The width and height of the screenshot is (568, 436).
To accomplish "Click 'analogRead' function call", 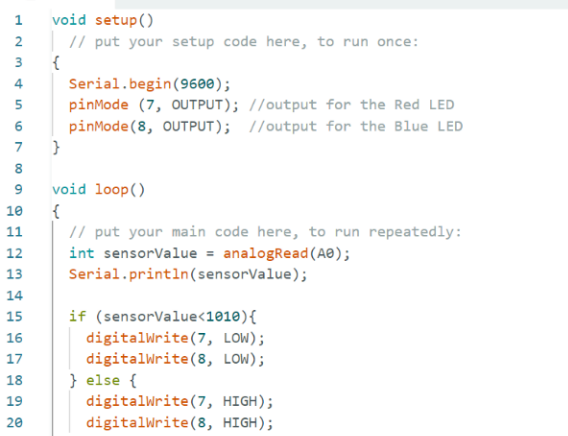I will (266, 253).
